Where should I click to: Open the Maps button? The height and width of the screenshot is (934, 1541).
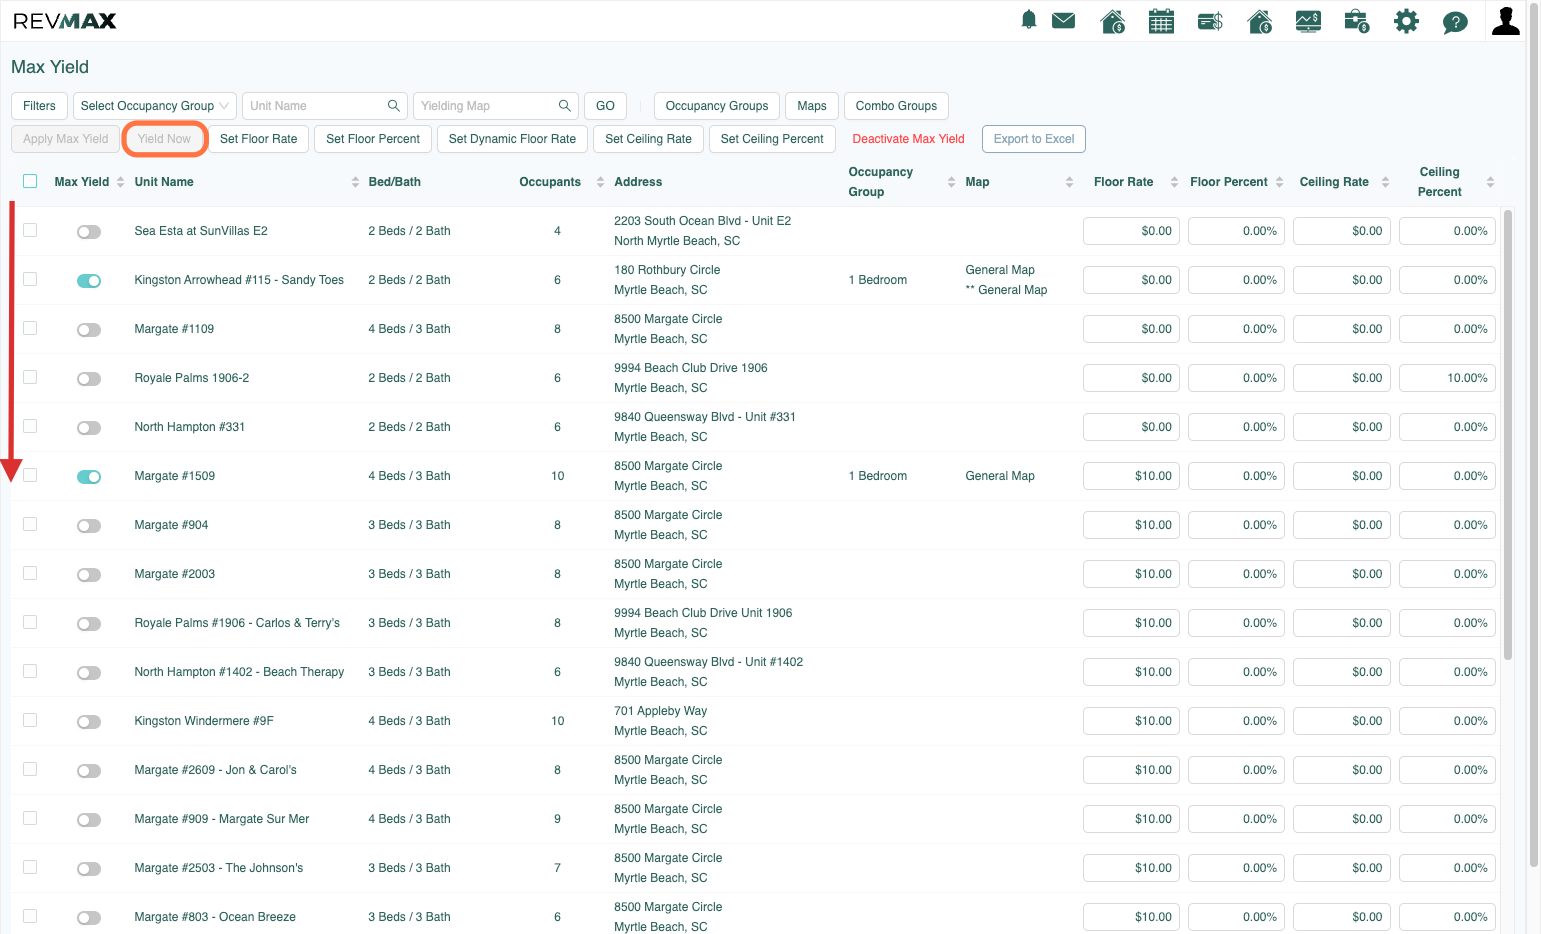812,106
